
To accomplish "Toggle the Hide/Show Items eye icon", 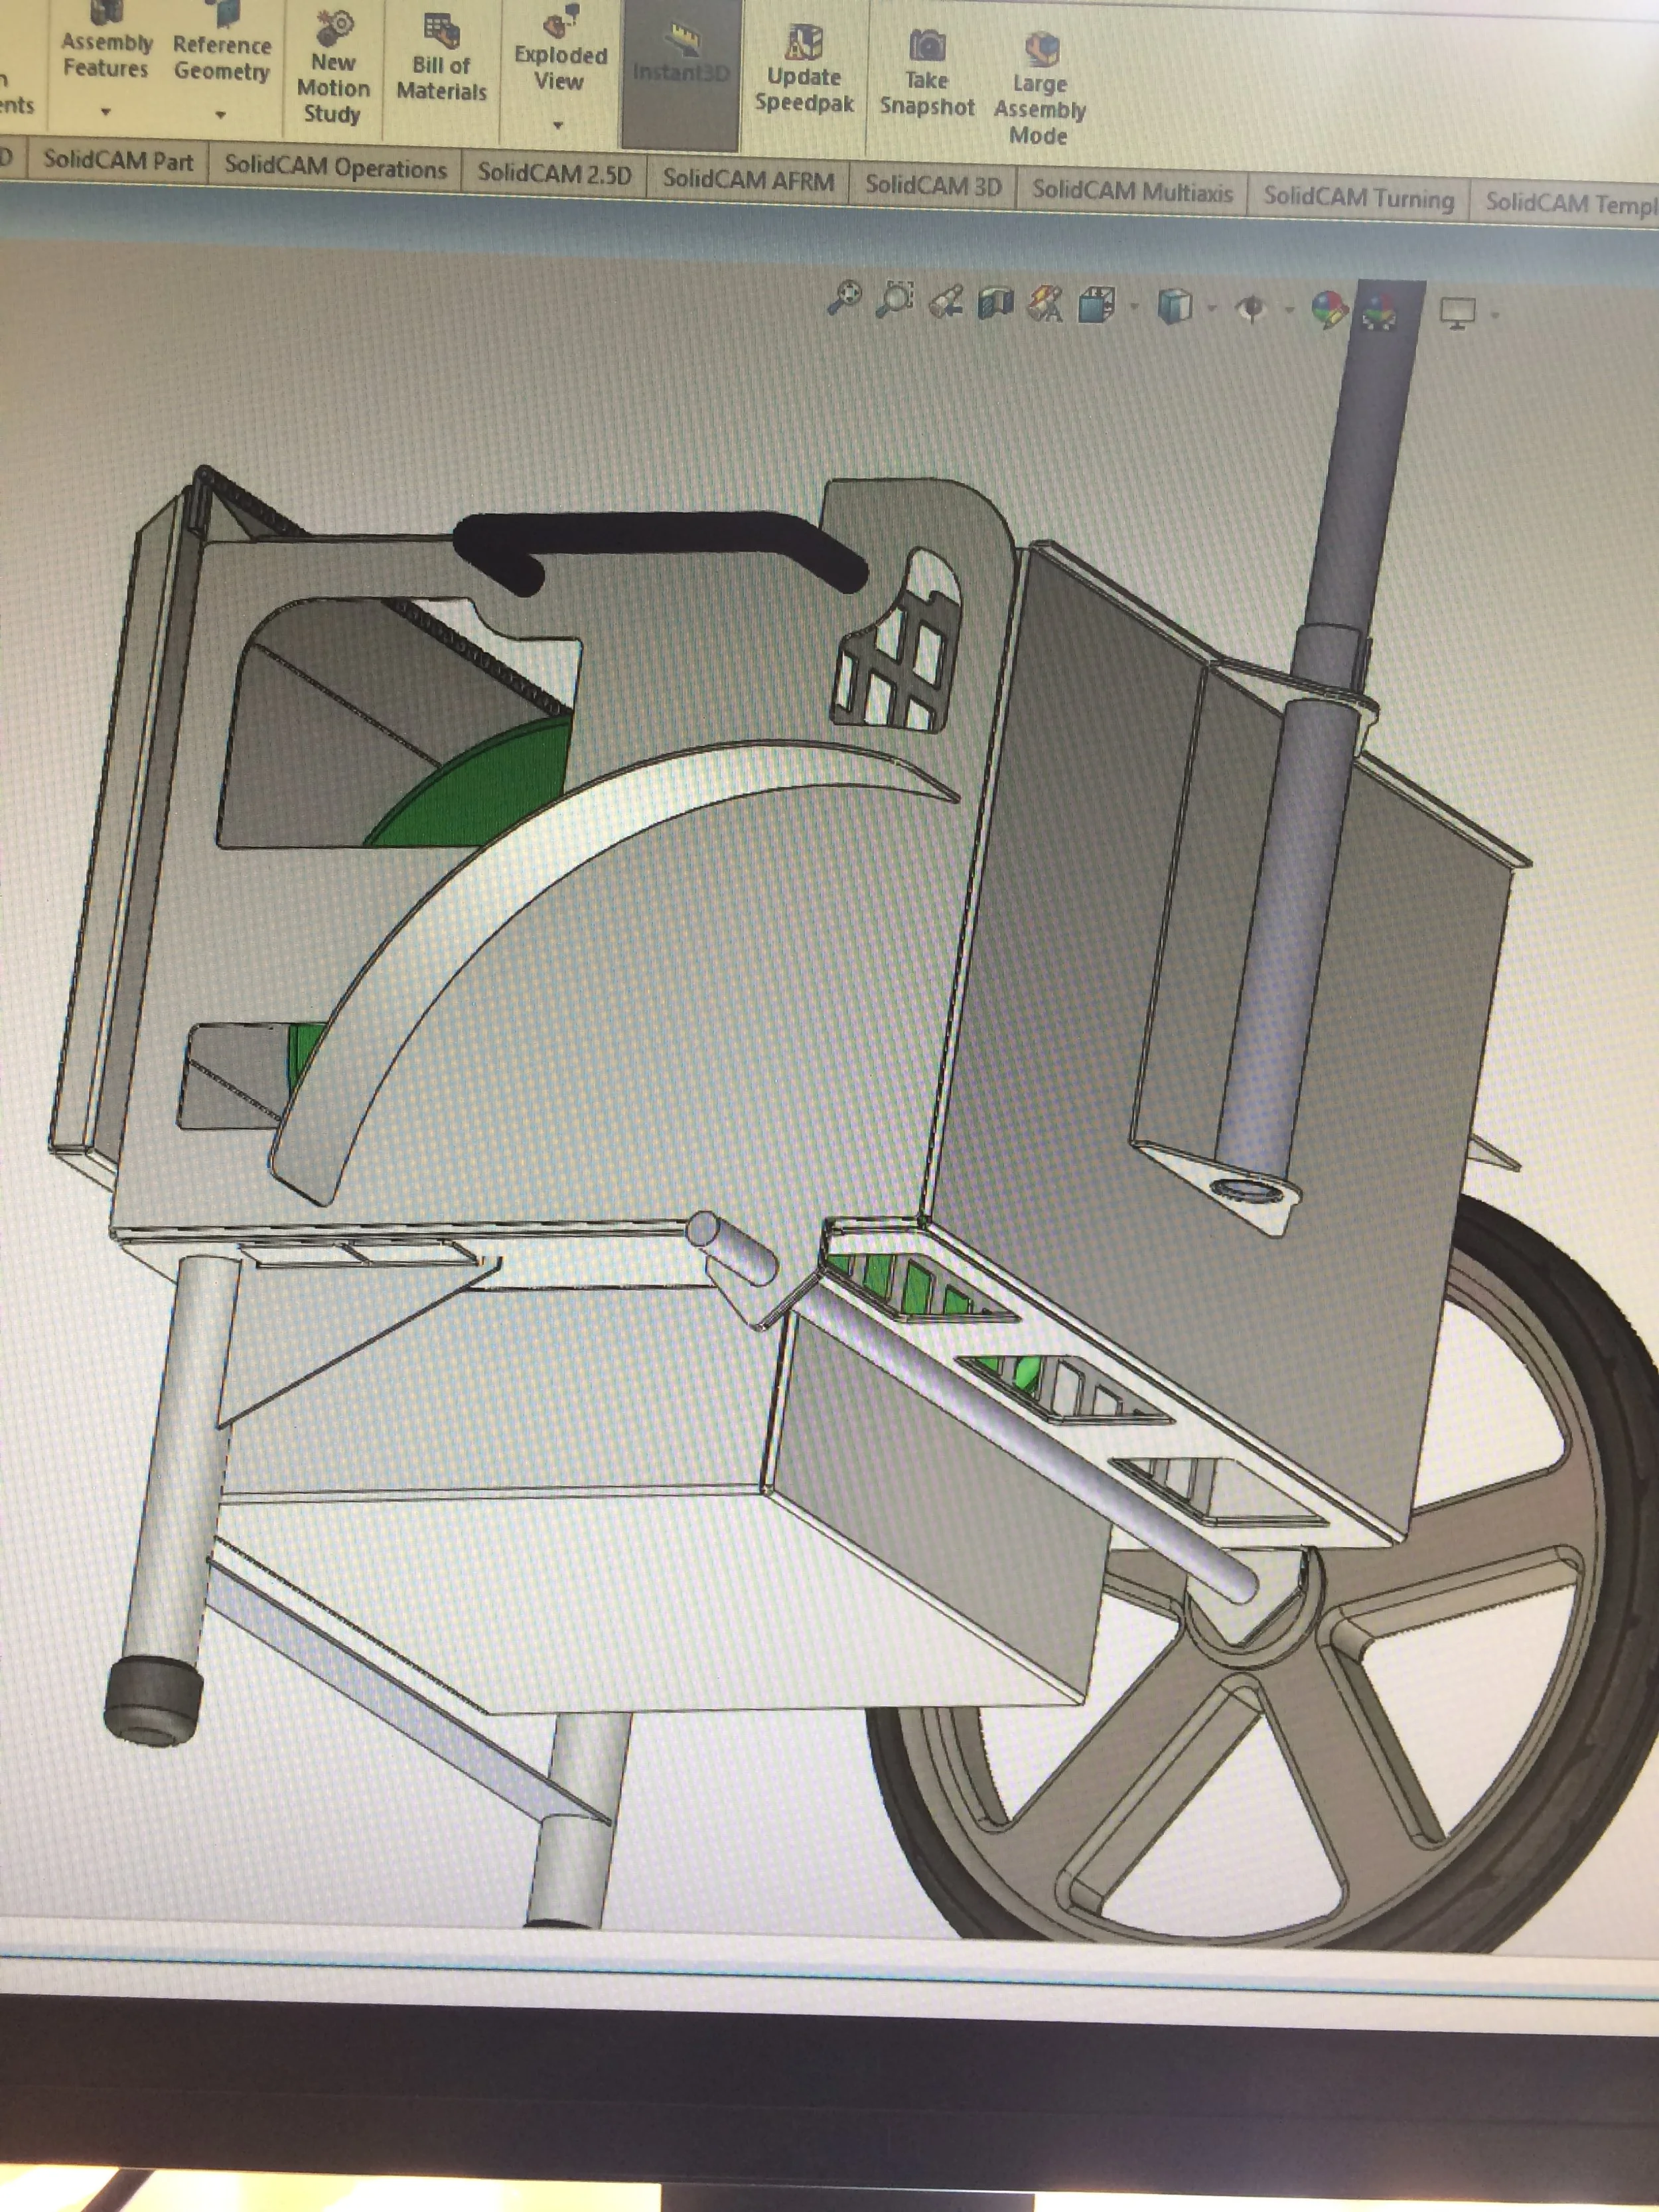I will tap(1251, 308).
